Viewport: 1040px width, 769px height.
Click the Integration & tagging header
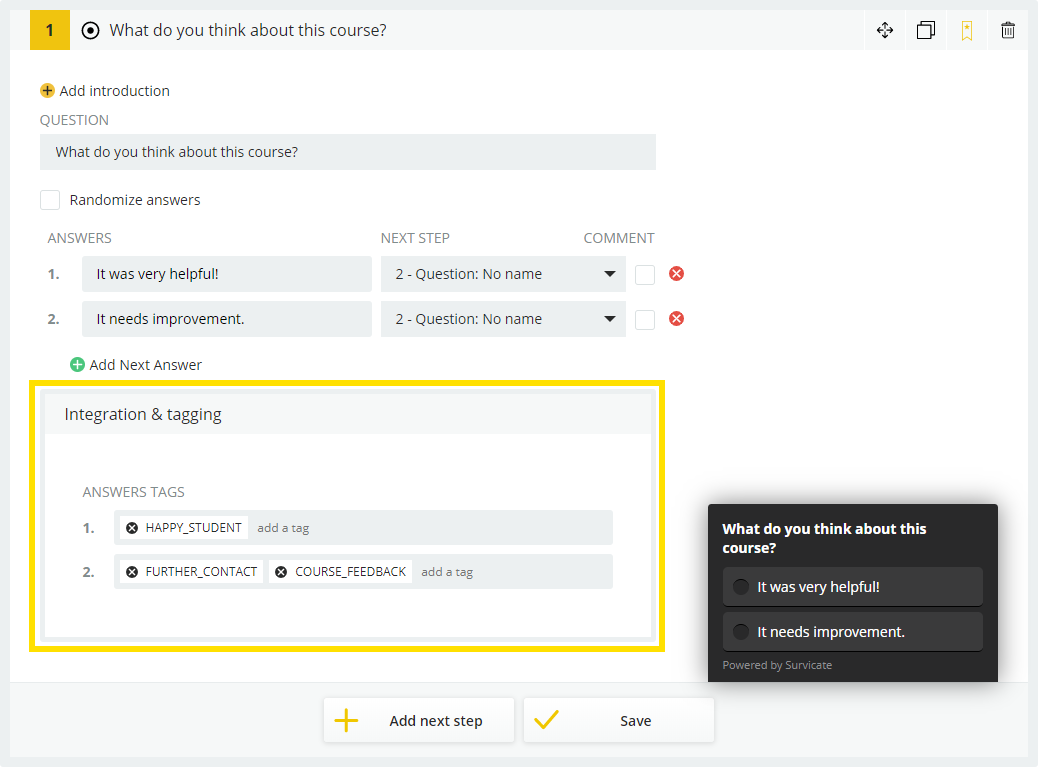(348, 415)
